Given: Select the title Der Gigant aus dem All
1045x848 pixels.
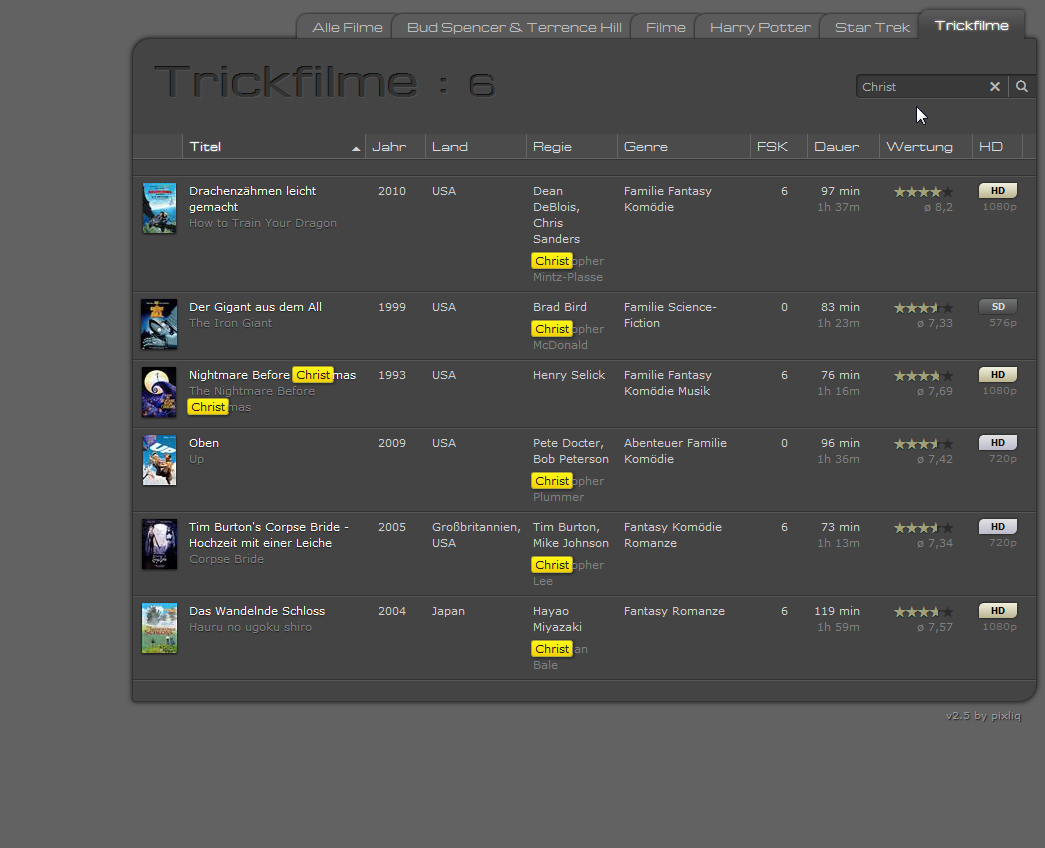Looking at the screenshot, I should click(x=255, y=307).
